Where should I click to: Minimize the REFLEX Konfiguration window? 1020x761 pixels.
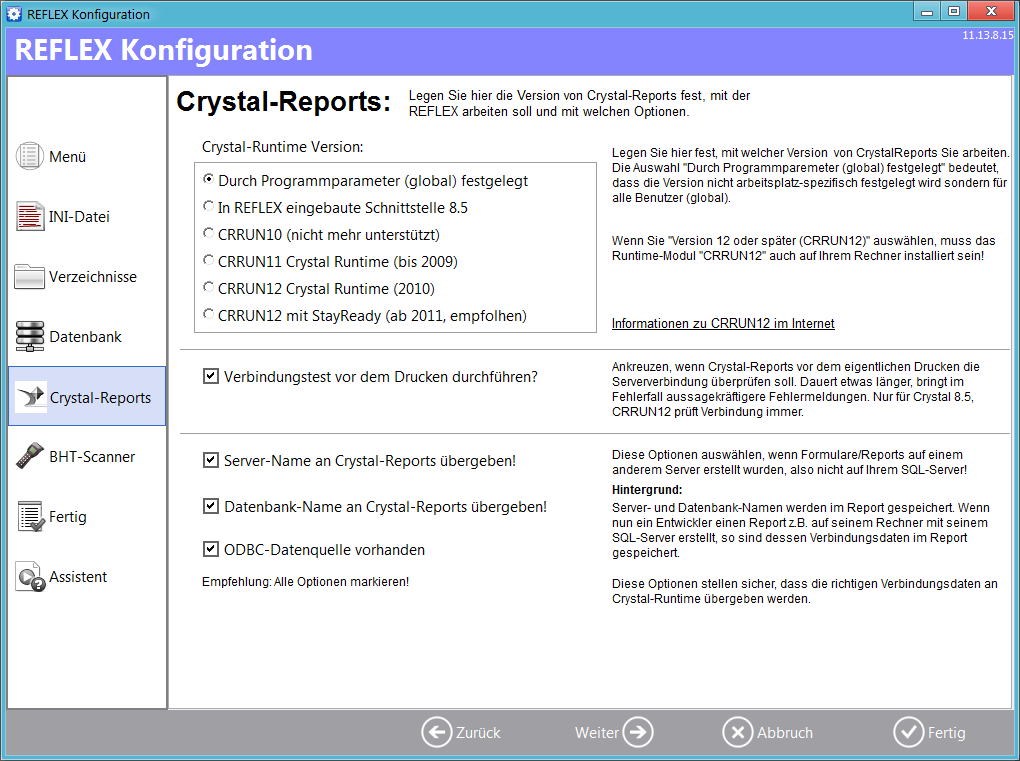coord(927,11)
